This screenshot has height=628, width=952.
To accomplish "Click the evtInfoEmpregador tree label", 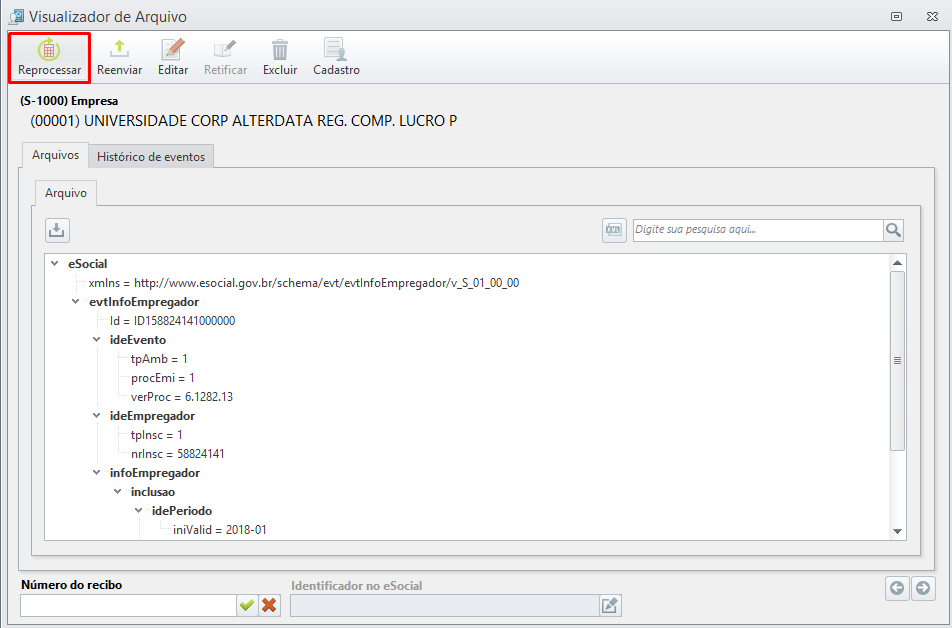I will click(x=144, y=301).
